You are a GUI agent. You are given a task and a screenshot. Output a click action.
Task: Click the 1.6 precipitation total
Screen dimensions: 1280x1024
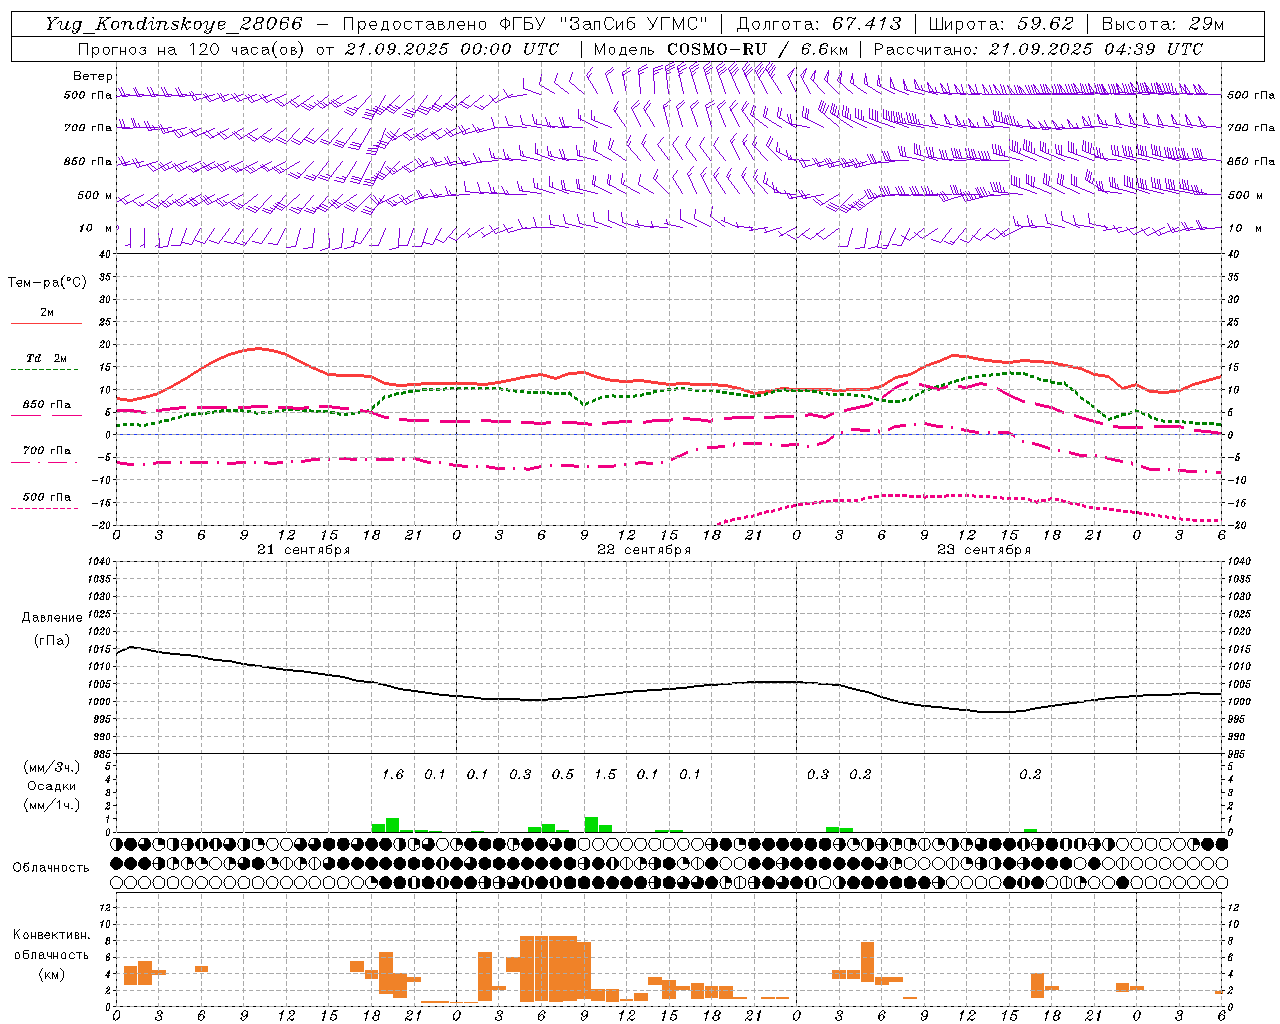(393, 774)
